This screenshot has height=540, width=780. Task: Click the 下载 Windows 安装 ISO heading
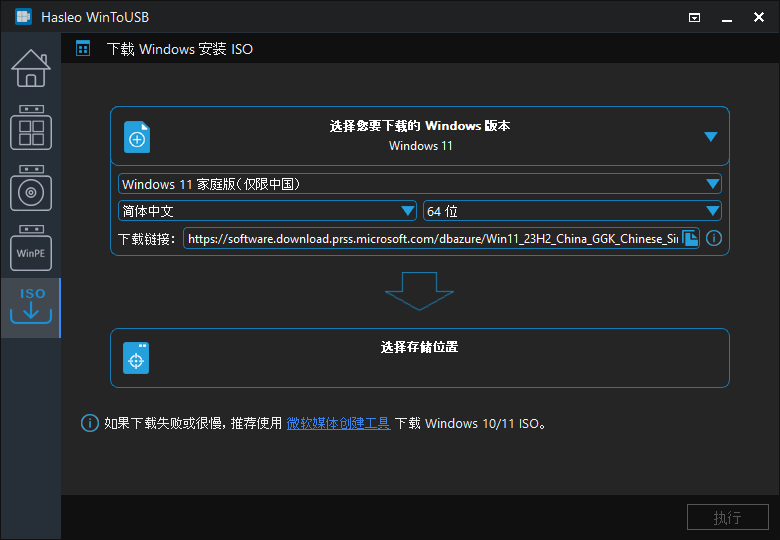click(180, 49)
